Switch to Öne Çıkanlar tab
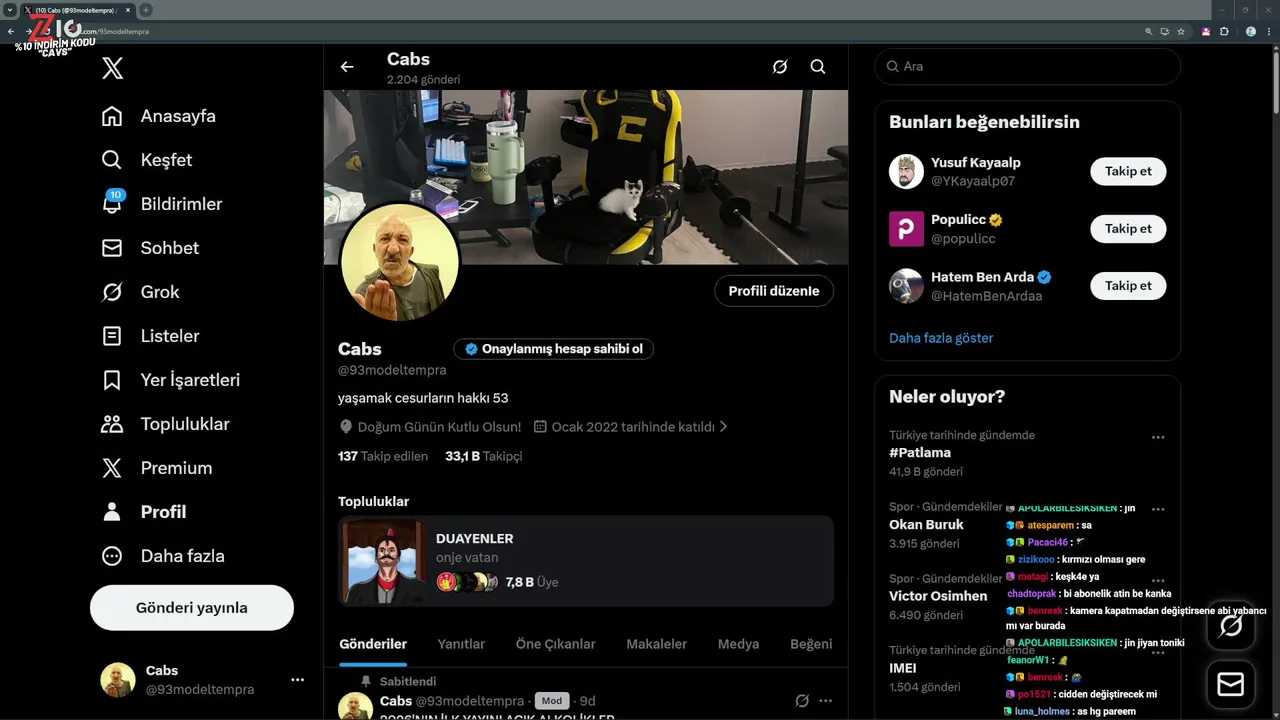The height and width of the screenshot is (720, 1280). tap(556, 644)
